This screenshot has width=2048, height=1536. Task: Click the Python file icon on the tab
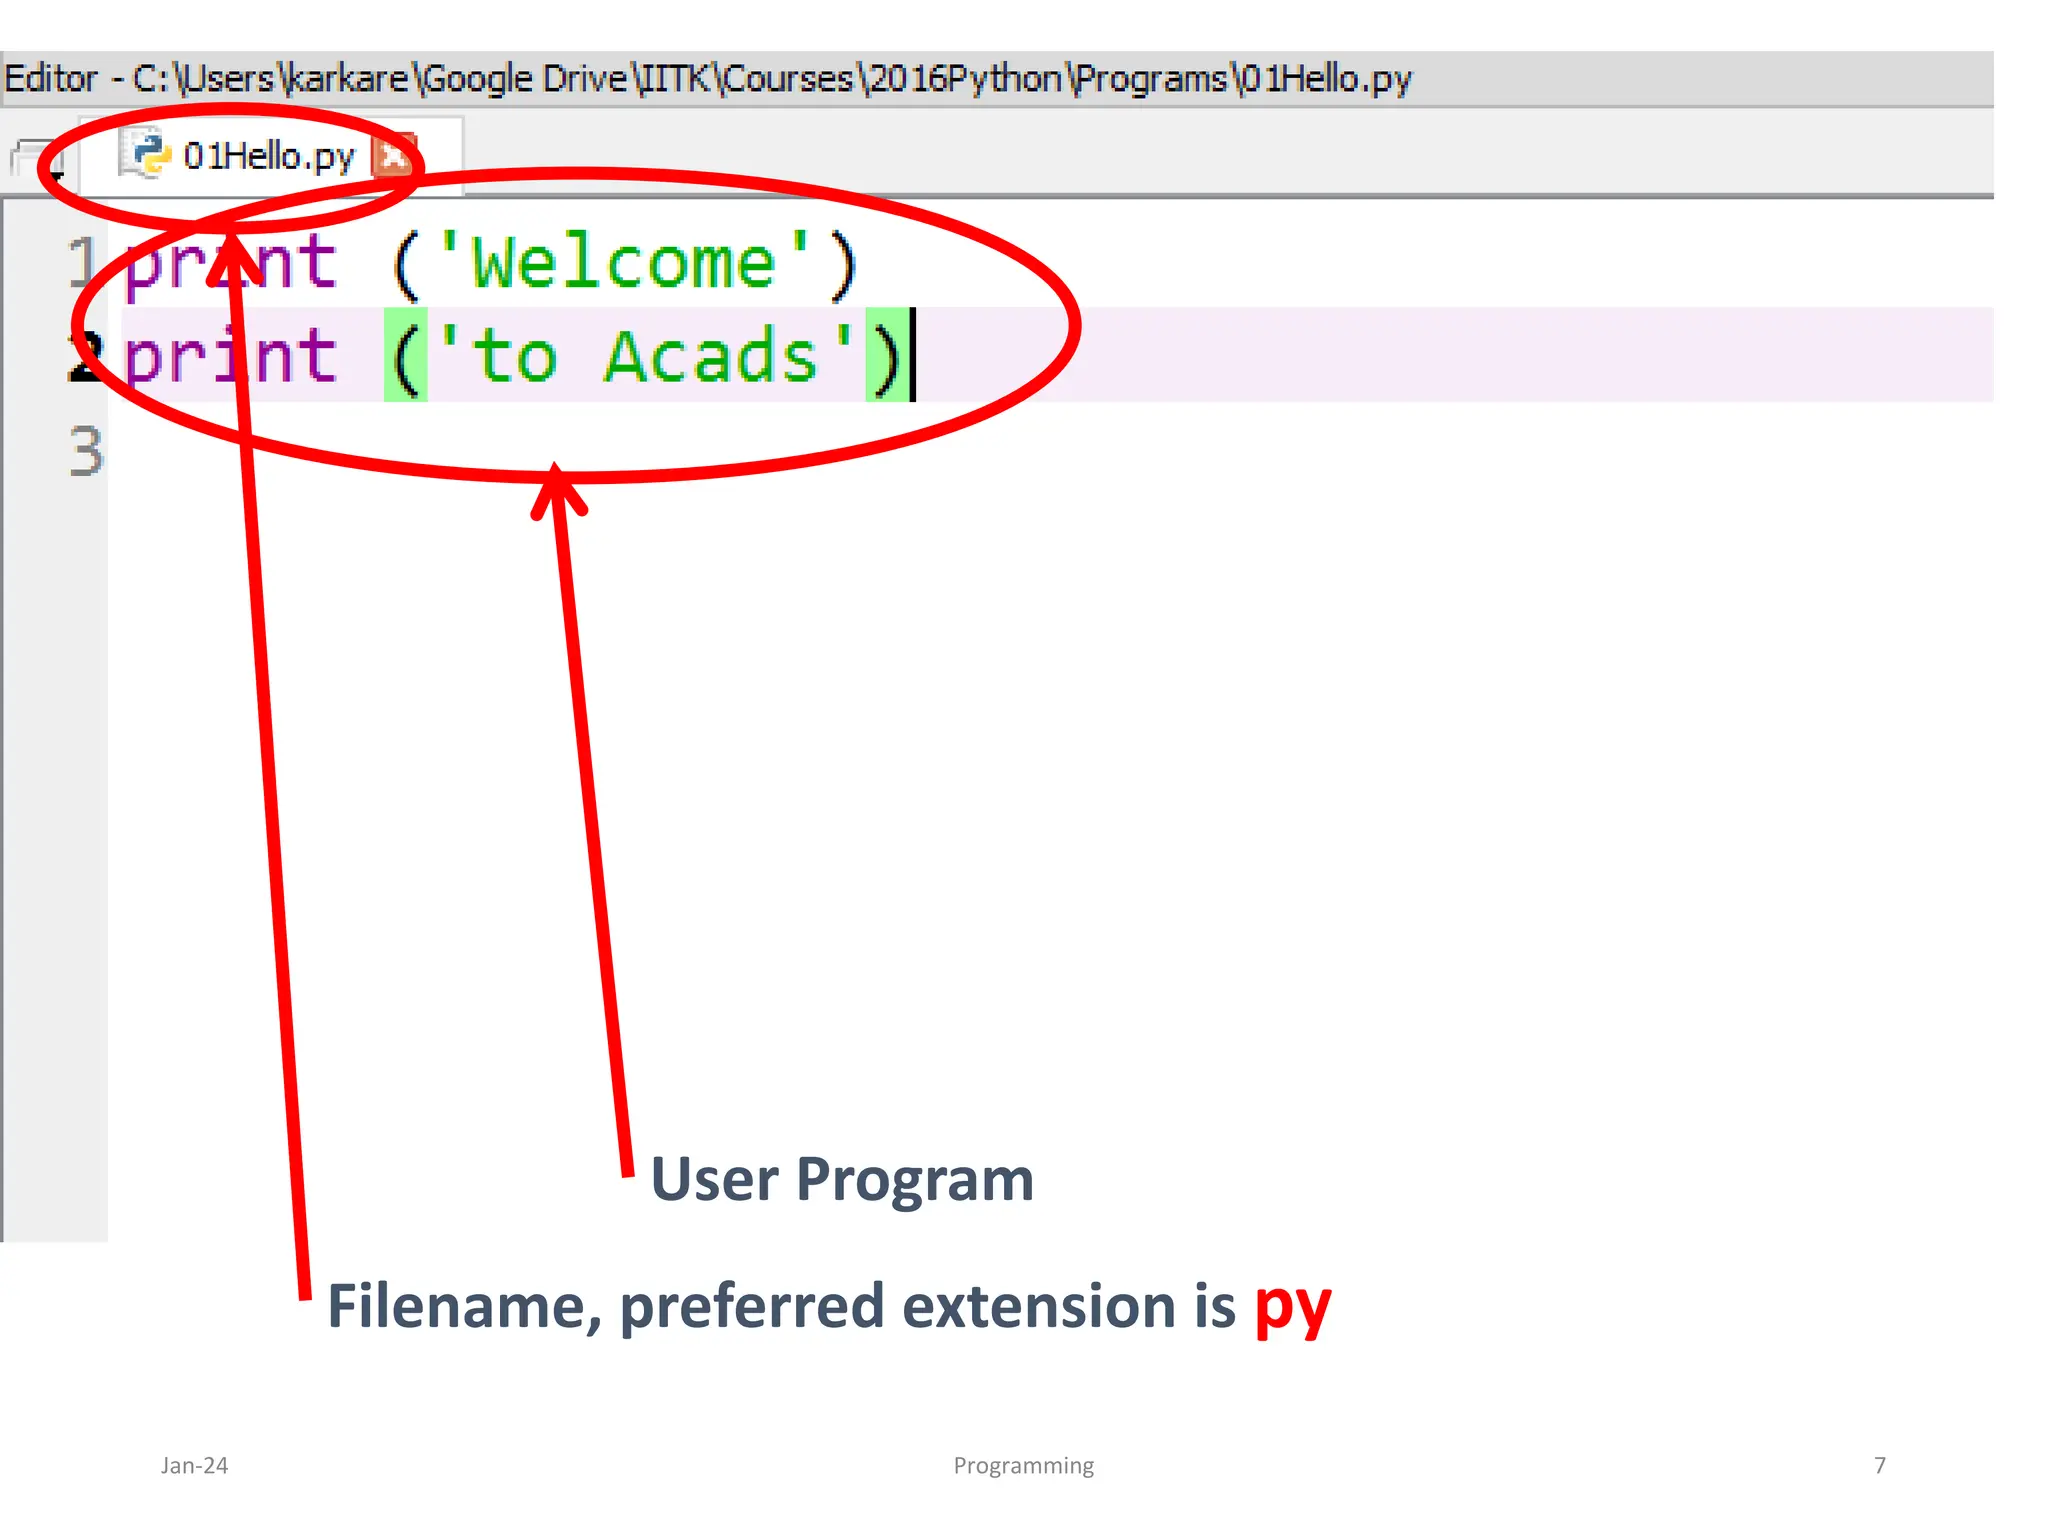(x=147, y=155)
